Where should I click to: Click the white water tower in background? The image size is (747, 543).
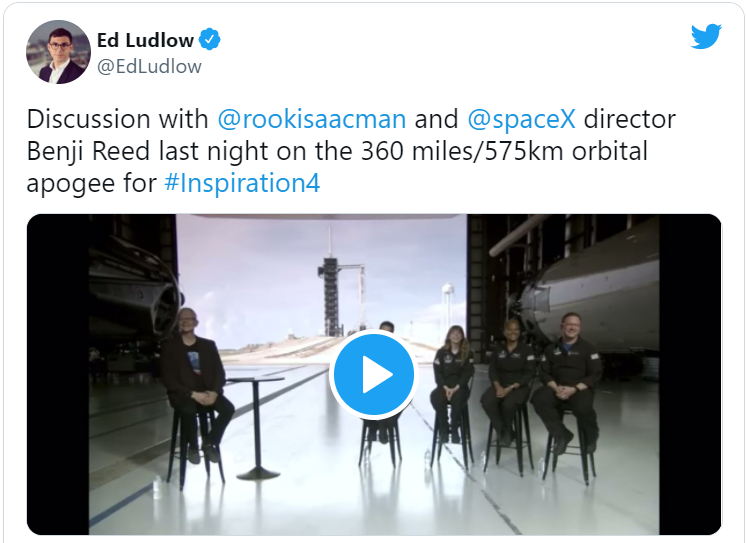point(448,305)
